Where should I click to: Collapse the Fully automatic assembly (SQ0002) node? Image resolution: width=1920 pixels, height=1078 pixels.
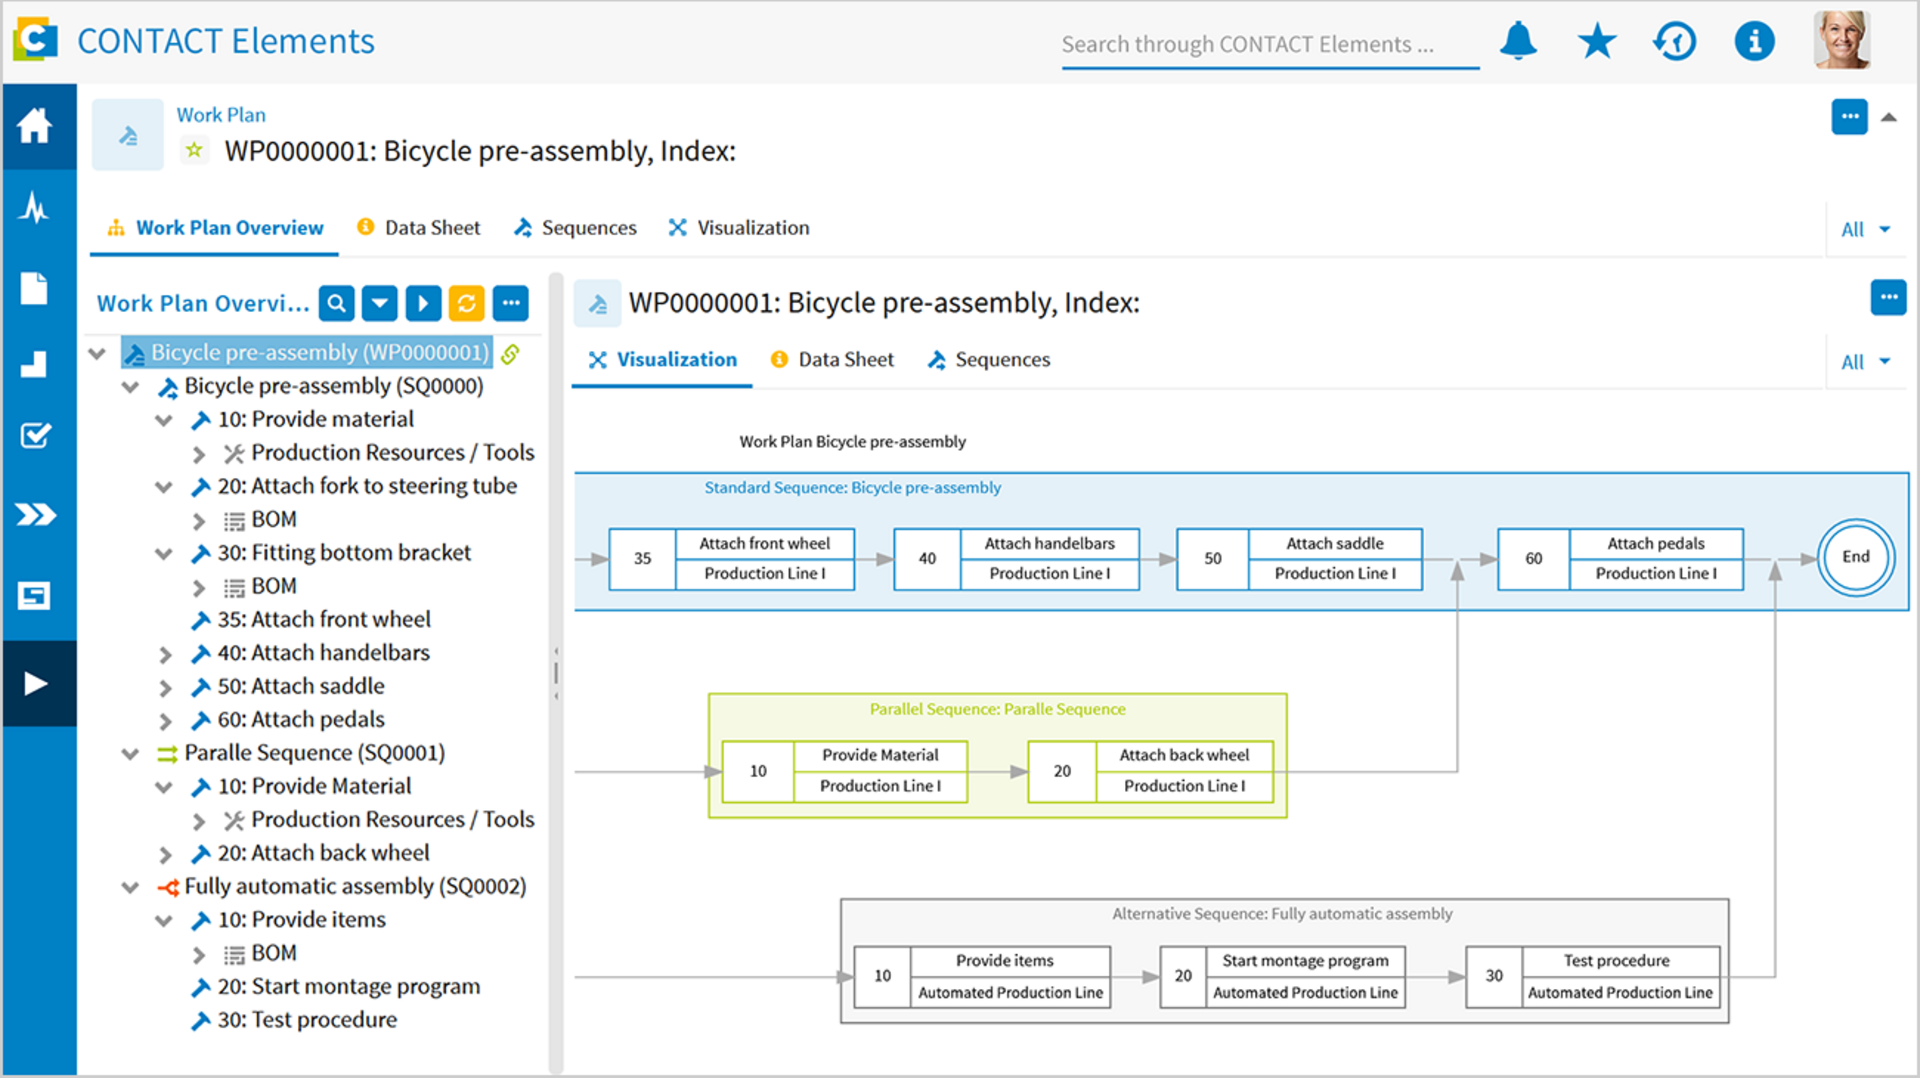(x=131, y=888)
